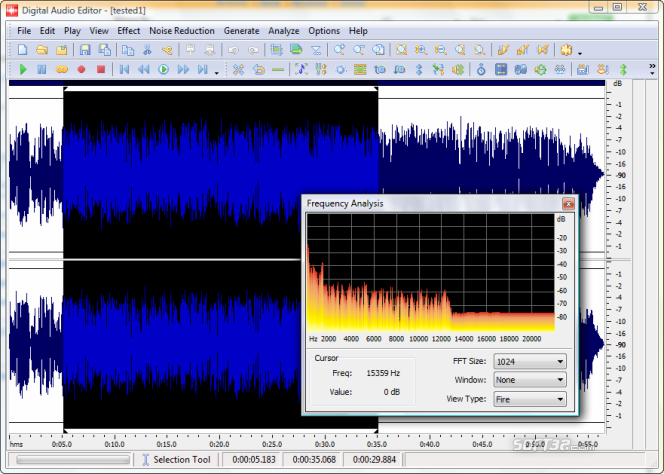Click the red Record button
This screenshot has height=474, width=664.
pyautogui.click(x=81, y=70)
